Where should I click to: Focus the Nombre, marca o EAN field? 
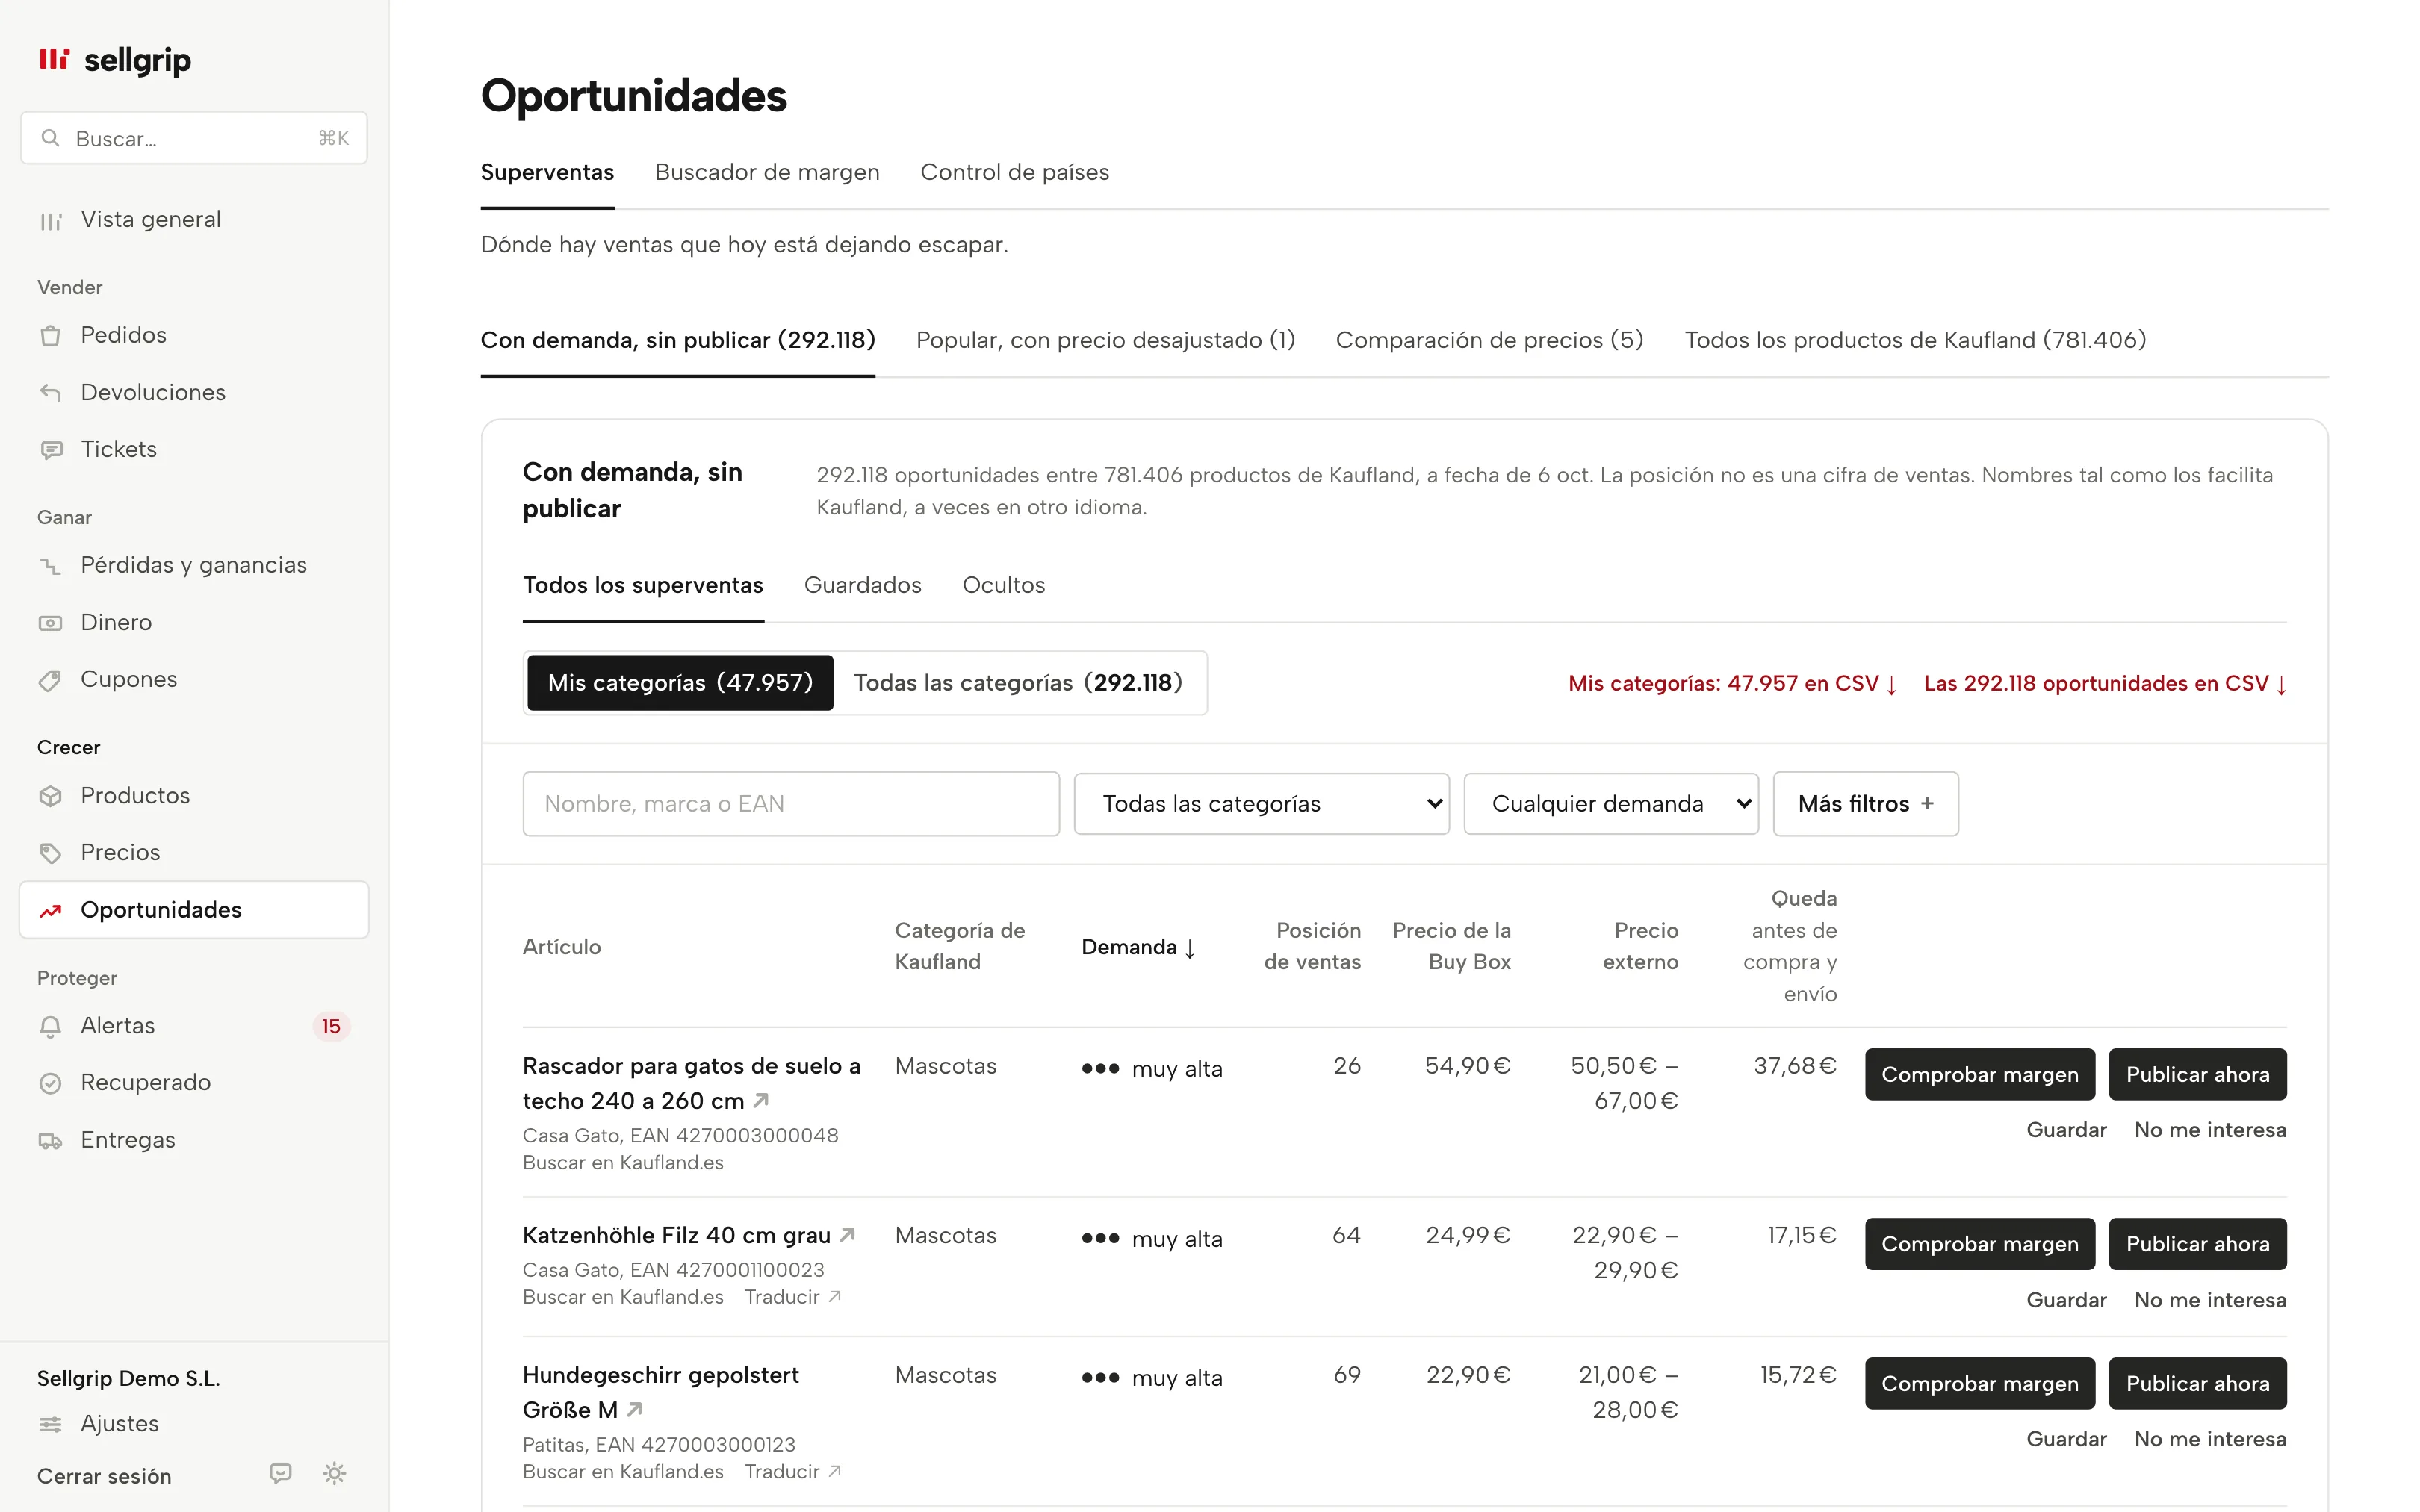[x=791, y=804]
